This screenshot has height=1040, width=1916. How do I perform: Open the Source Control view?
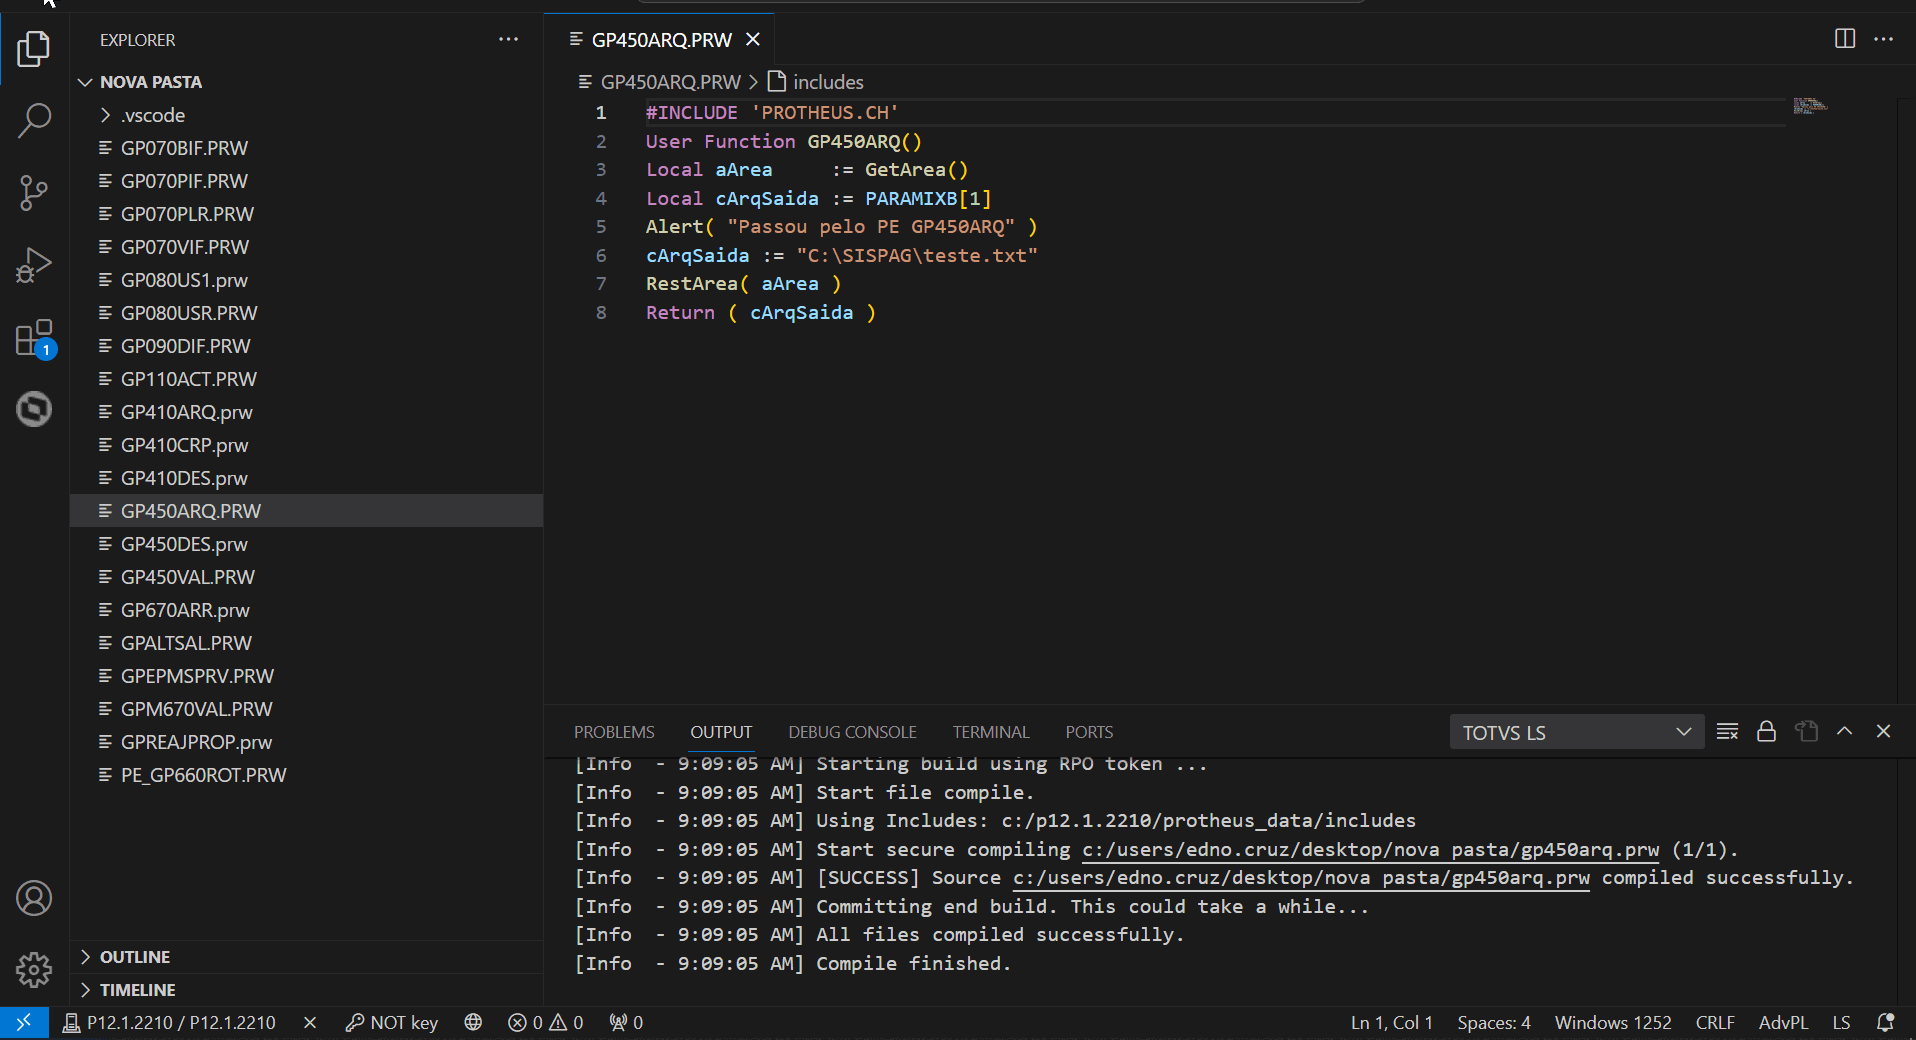[x=34, y=192]
